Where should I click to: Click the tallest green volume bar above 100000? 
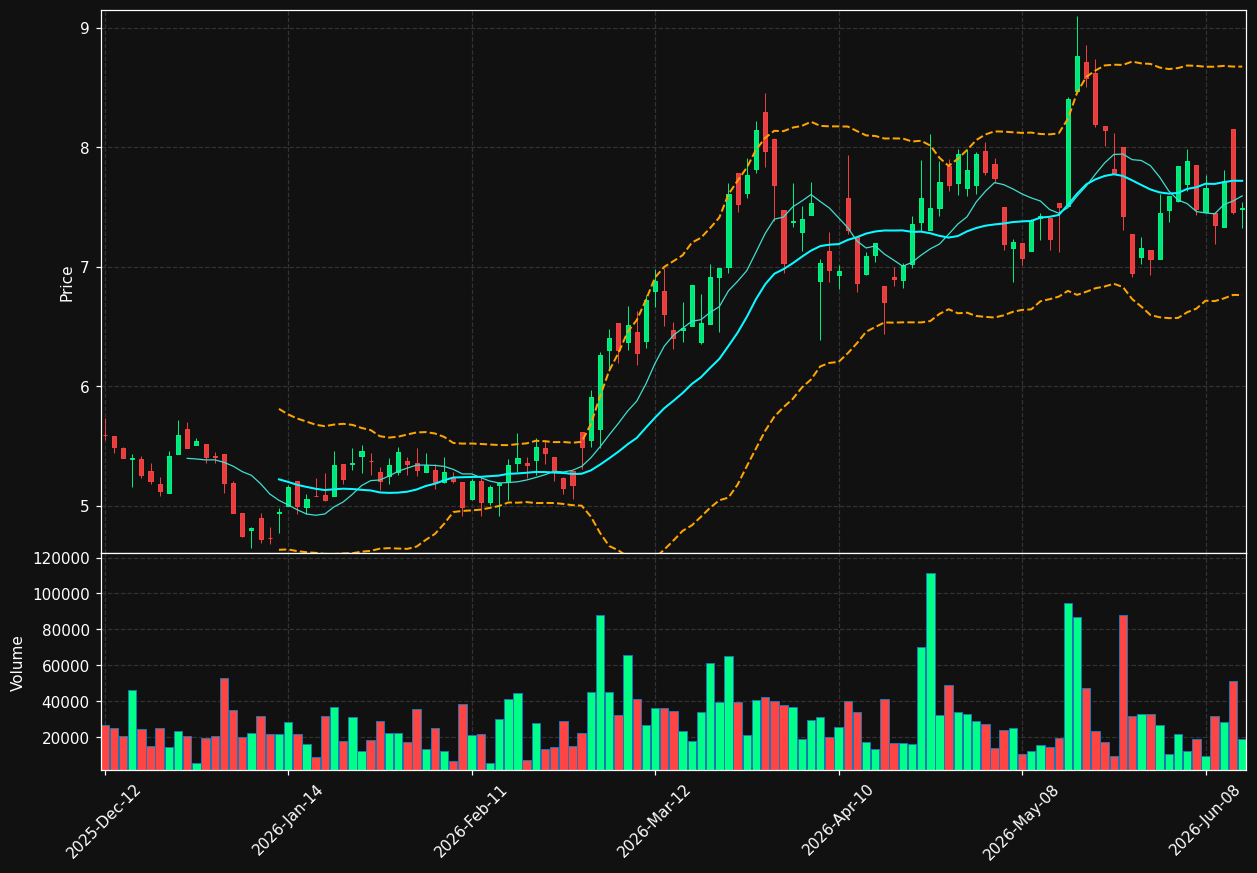931,671
